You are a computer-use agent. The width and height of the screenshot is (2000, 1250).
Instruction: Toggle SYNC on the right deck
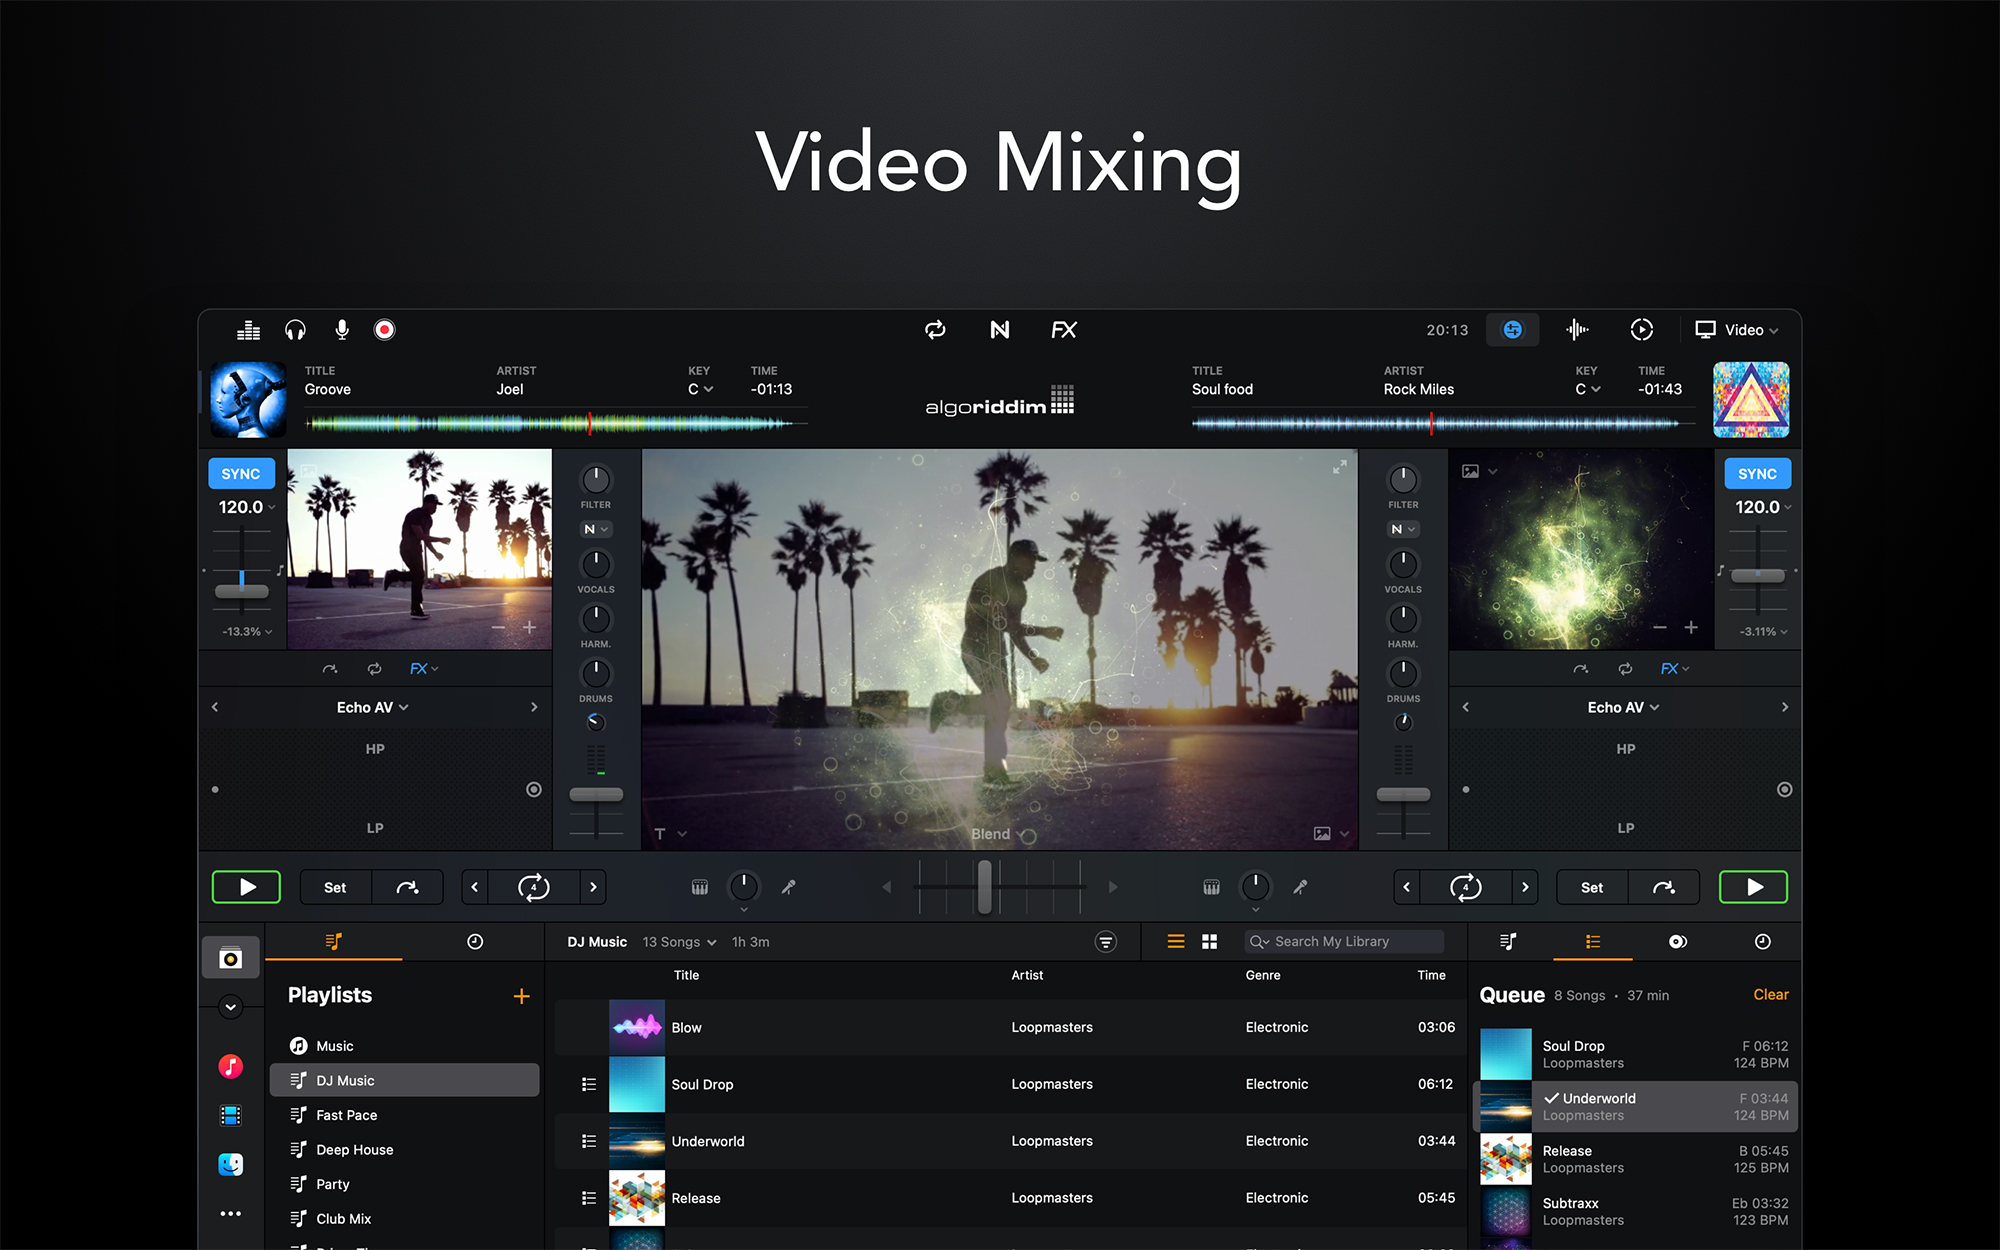coord(1757,474)
